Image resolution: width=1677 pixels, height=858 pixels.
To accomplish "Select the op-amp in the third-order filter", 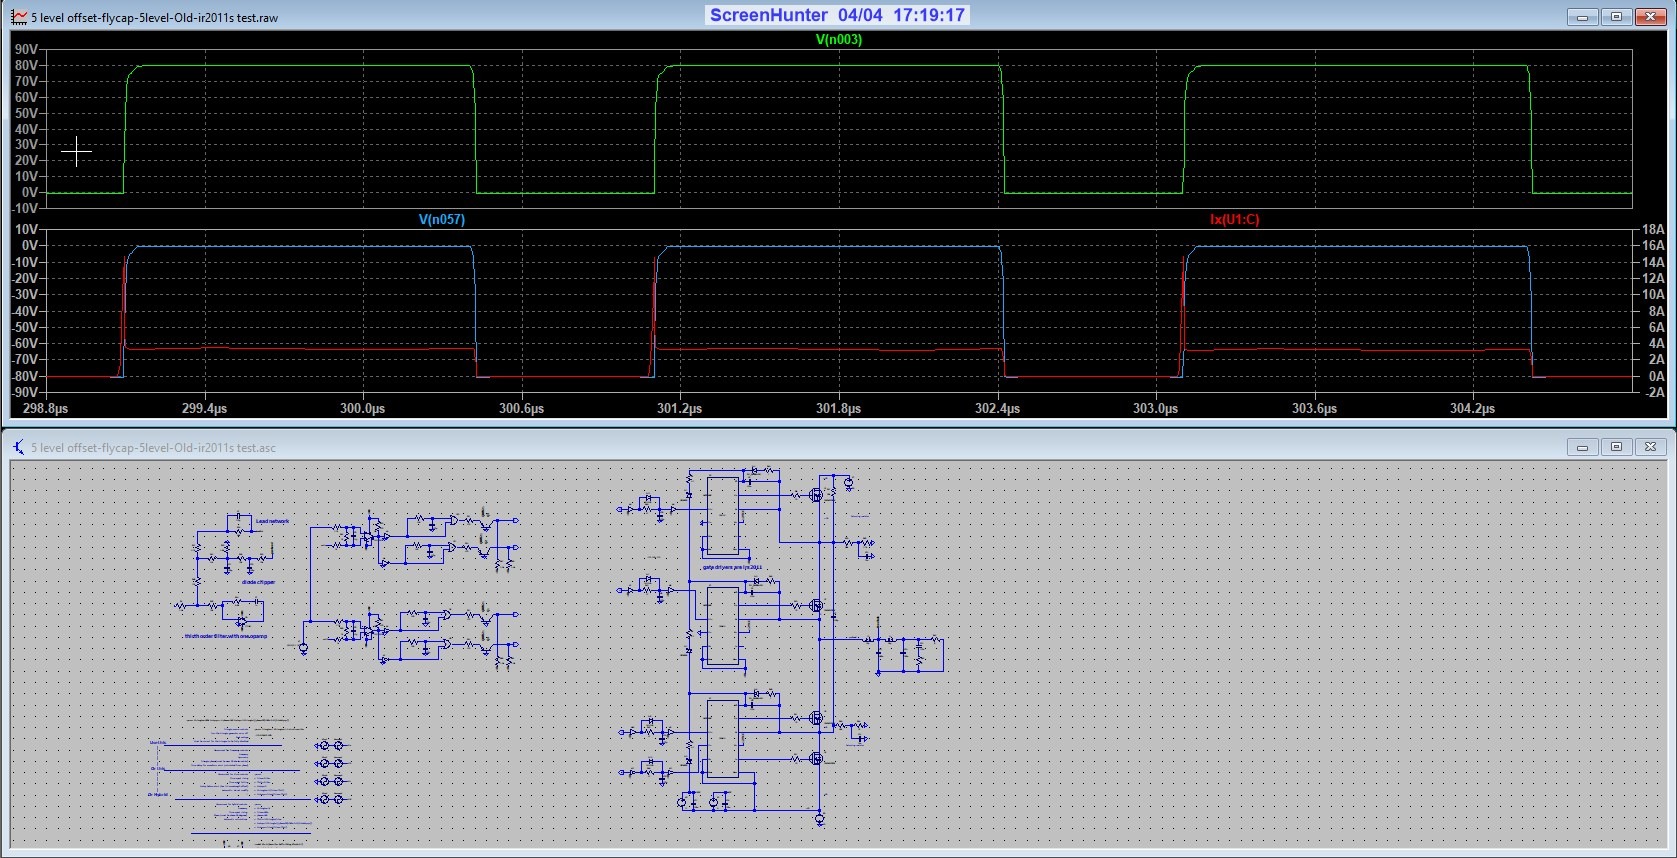I will pos(241,622).
